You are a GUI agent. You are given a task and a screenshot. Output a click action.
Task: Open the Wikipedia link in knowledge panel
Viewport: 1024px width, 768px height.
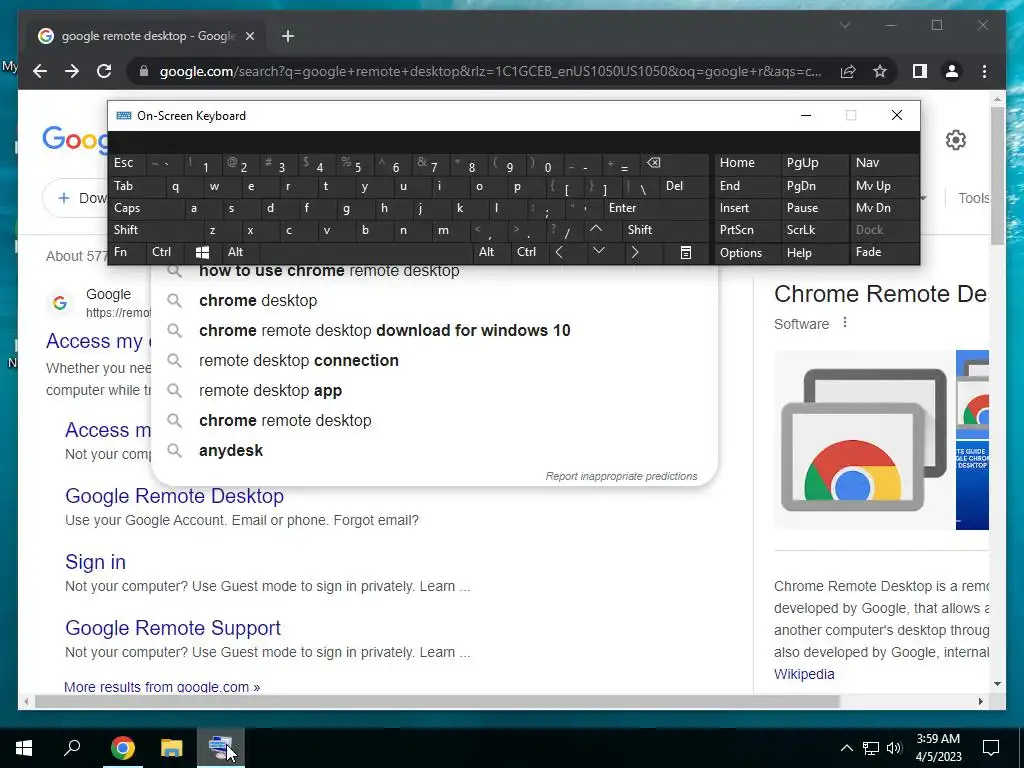[x=804, y=674]
